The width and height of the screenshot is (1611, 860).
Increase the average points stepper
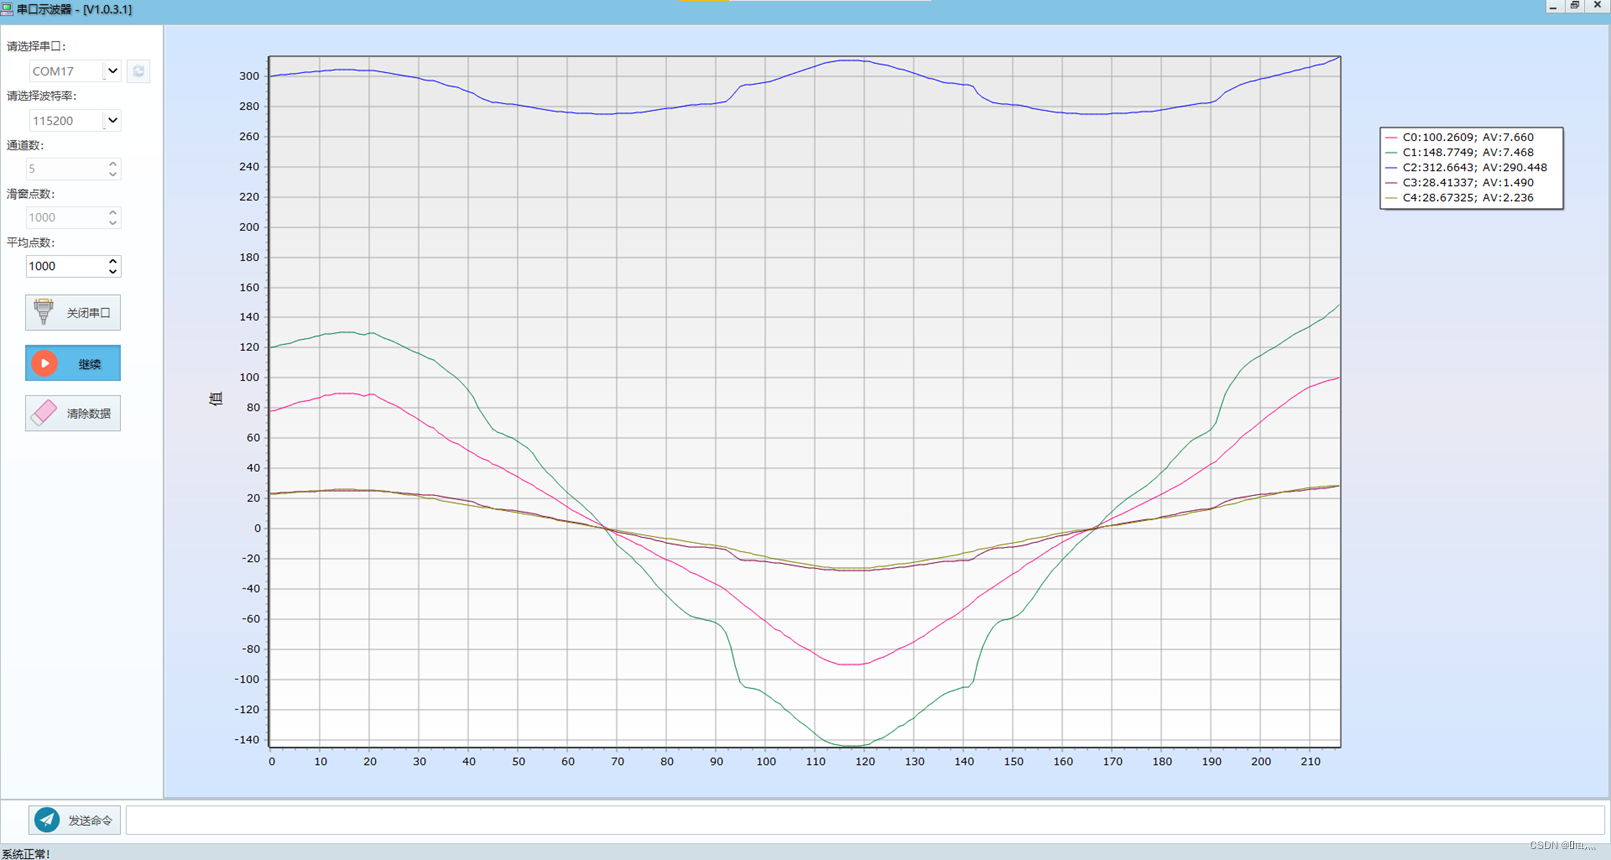click(x=113, y=261)
